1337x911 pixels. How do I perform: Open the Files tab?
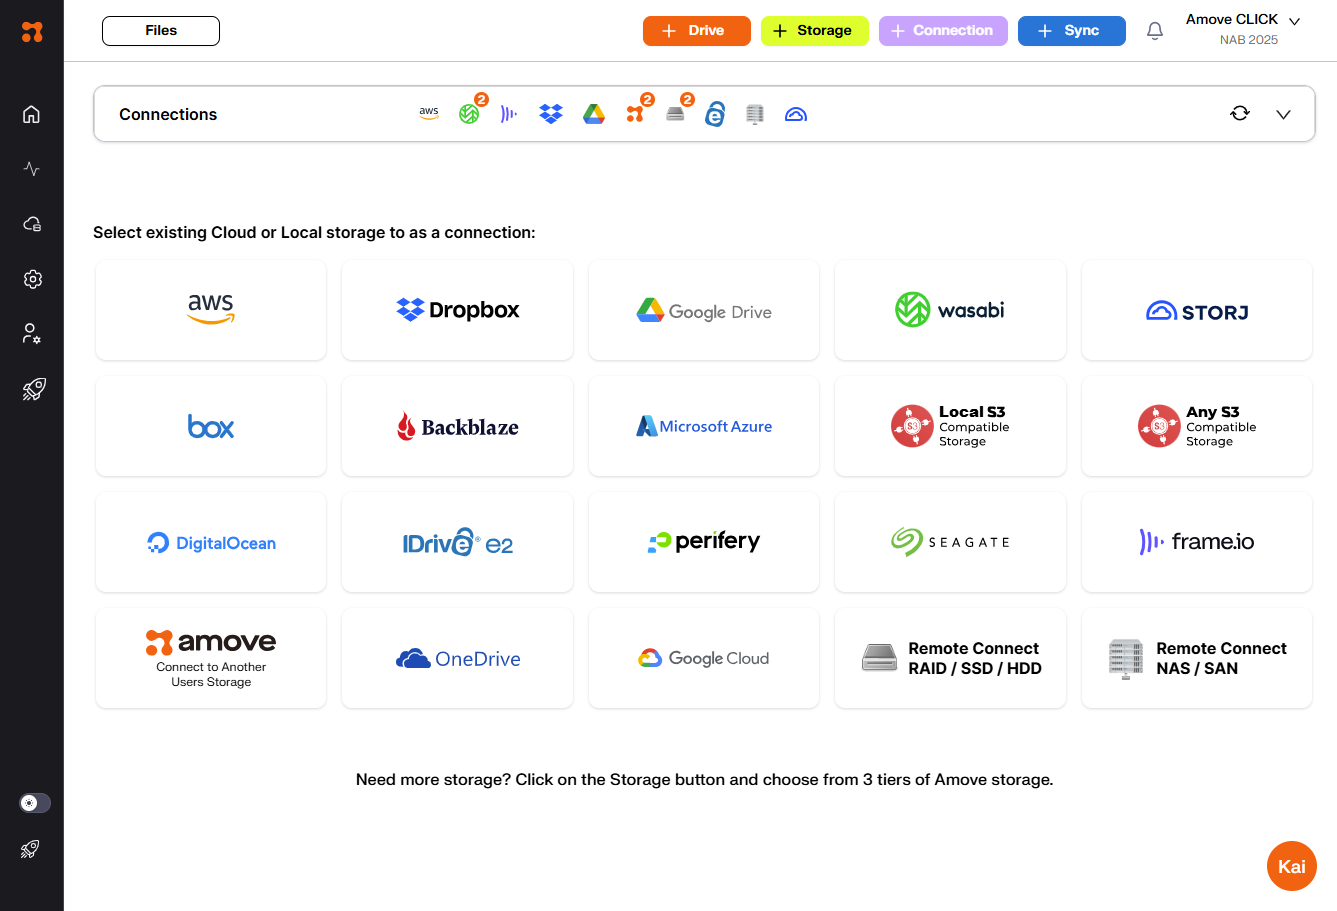pyautogui.click(x=161, y=31)
